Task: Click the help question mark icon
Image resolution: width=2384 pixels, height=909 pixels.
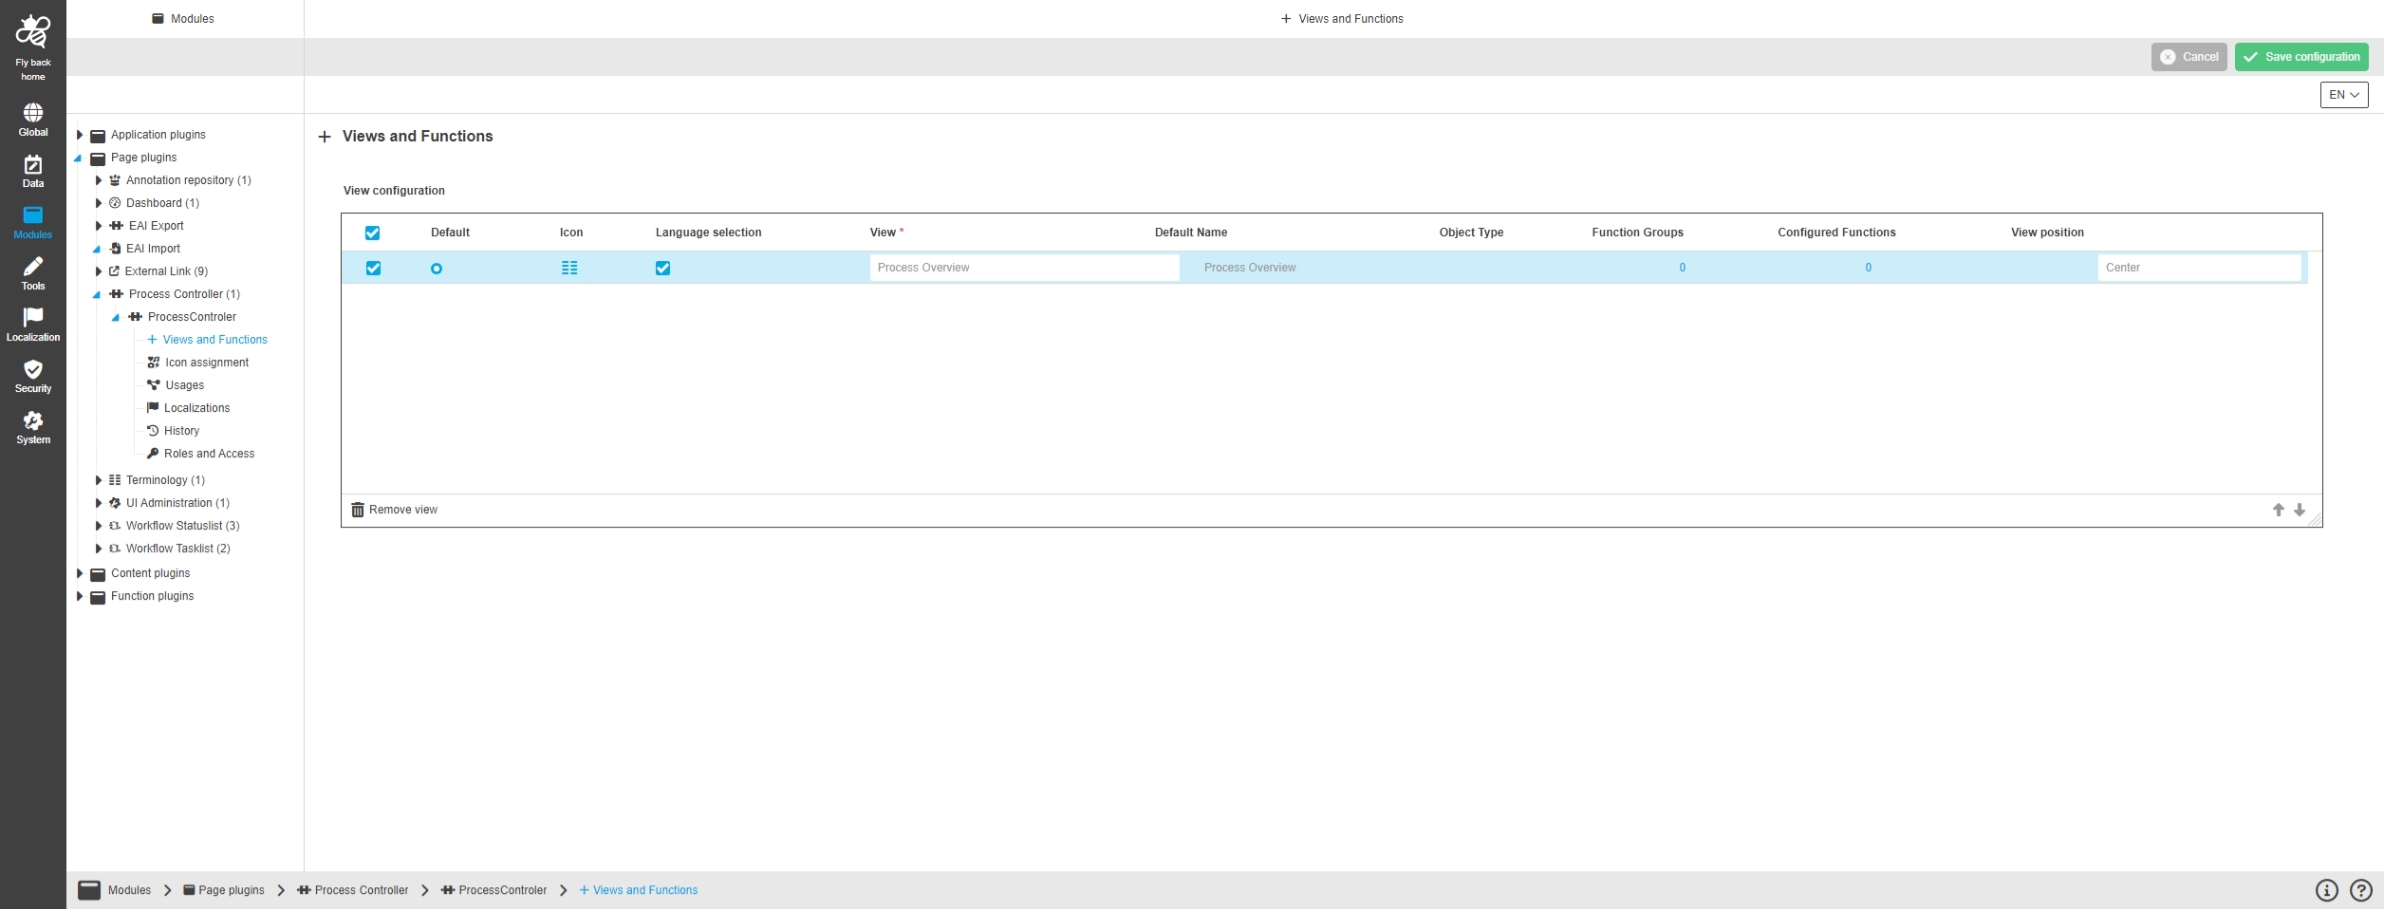Action: [2360, 890]
